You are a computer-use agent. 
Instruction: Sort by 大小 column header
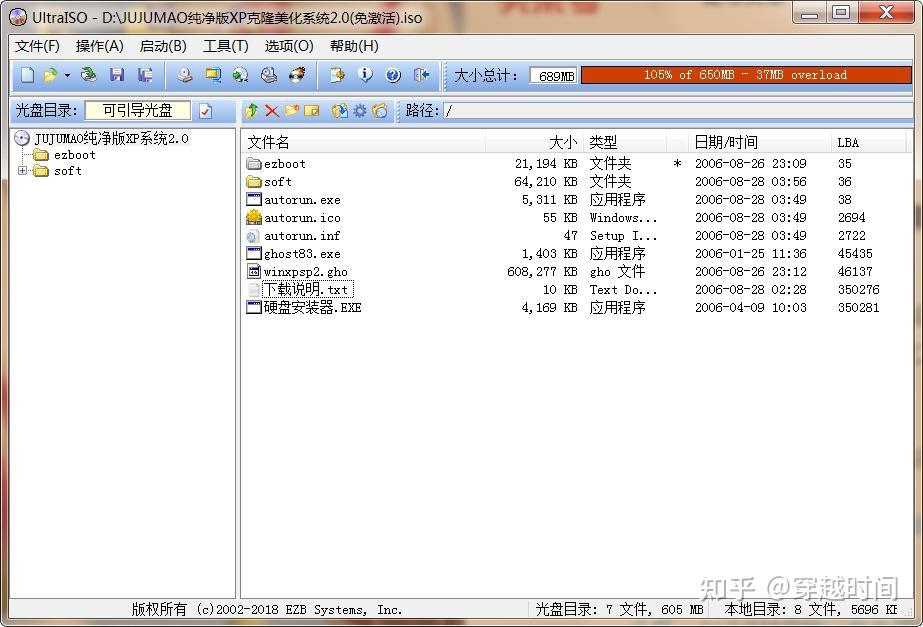535,142
